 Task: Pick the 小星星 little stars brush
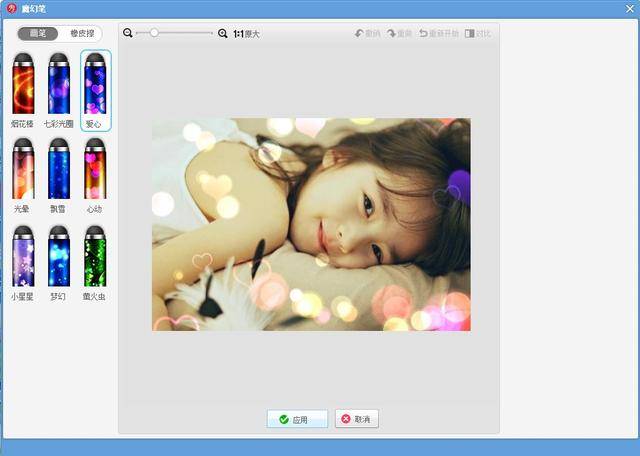coord(22,258)
